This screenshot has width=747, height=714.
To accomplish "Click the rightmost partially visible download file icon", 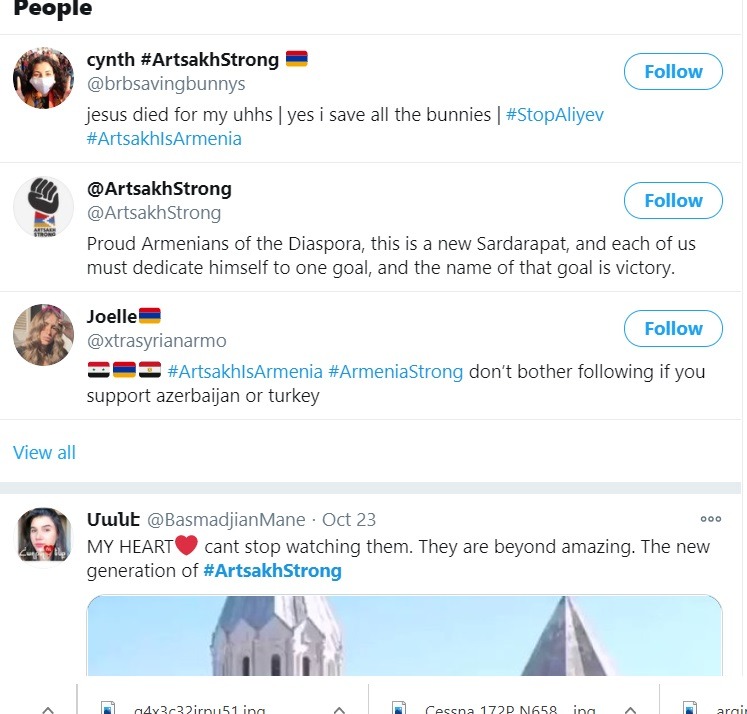I will [x=688, y=708].
